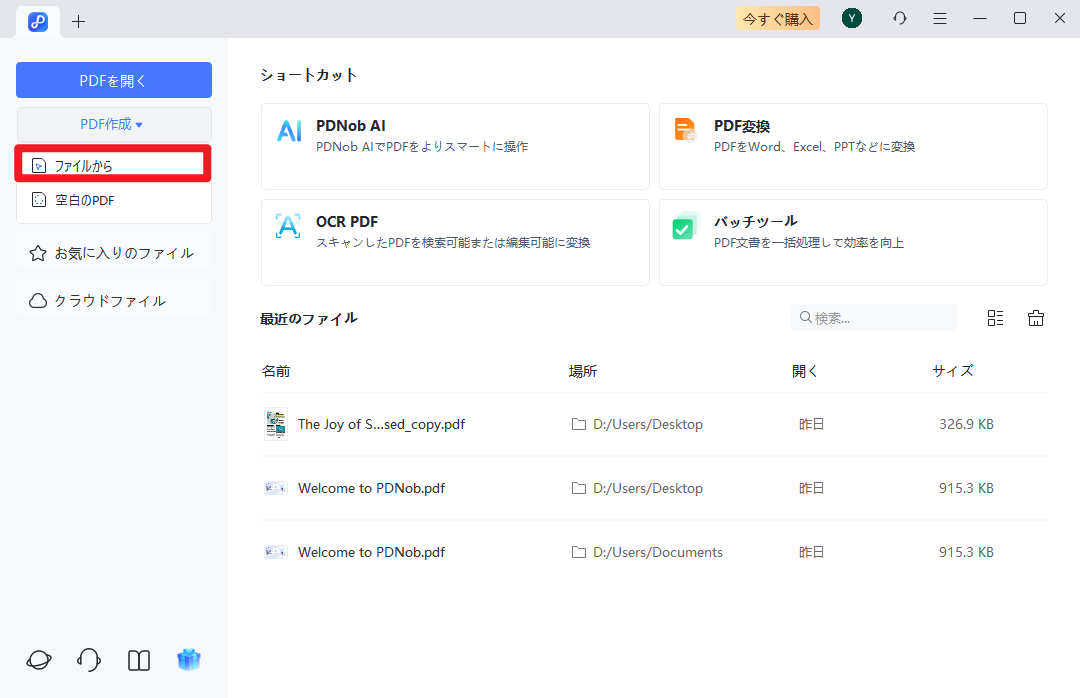The height and width of the screenshot is (698, 1080).
Task: Open the trash/deleted files icon
Action: pos(1036,317)
